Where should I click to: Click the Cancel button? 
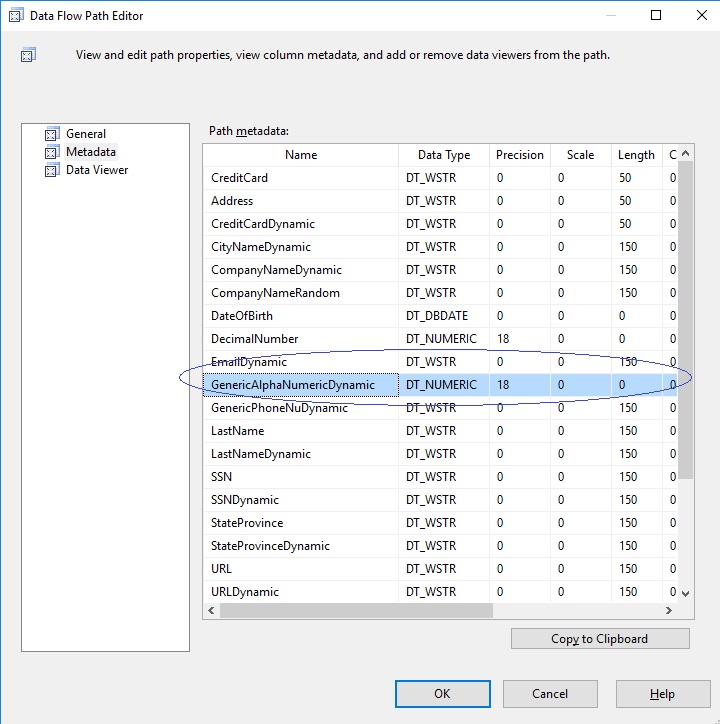550,694
